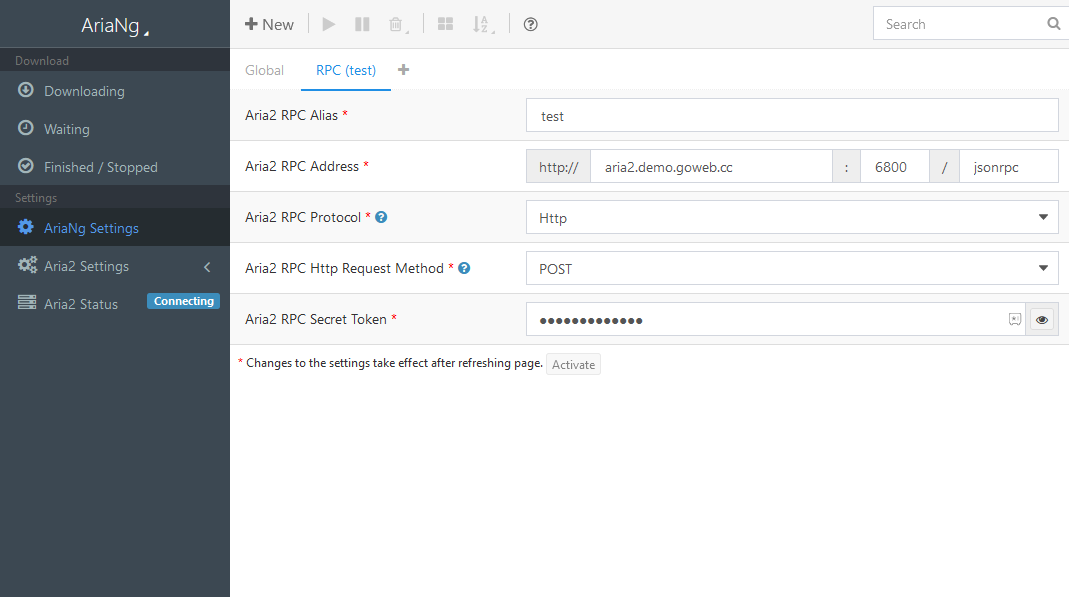Image resolution: width=1069 pixels, height=597 pixels.
Task: Select the RPC (test) tab
Action: pos(345,70)
